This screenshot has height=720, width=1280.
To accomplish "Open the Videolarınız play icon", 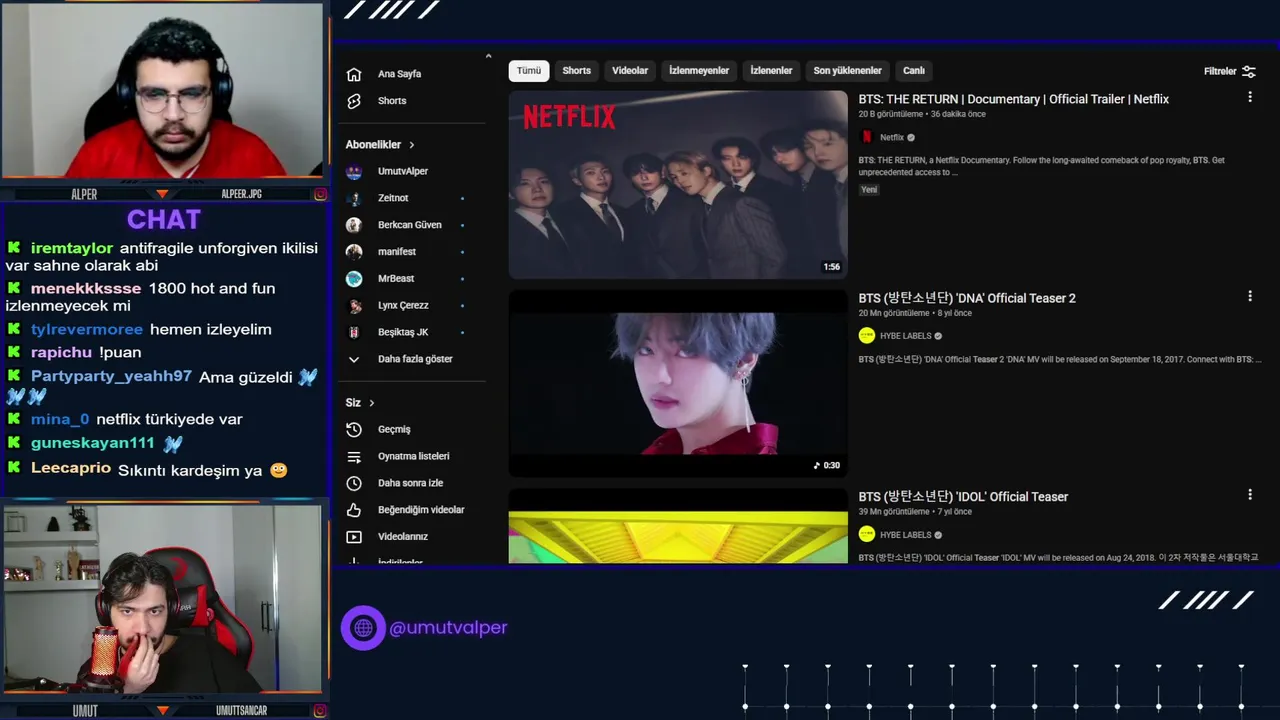I will [x=354, y=537].
